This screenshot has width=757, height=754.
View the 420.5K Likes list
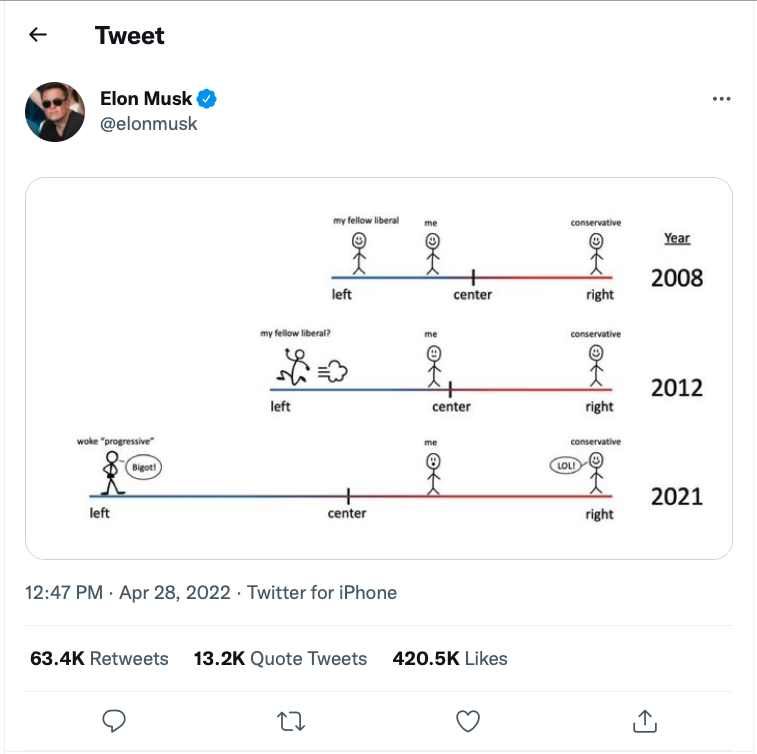tap(449, 658)
